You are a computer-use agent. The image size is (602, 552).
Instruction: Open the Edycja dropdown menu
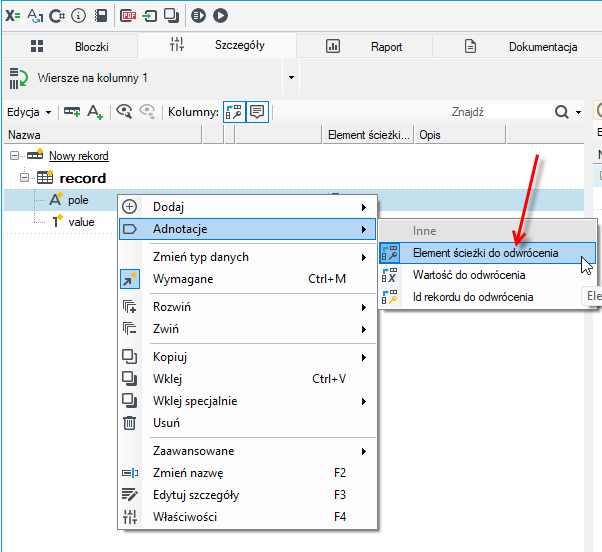[29, 112]
